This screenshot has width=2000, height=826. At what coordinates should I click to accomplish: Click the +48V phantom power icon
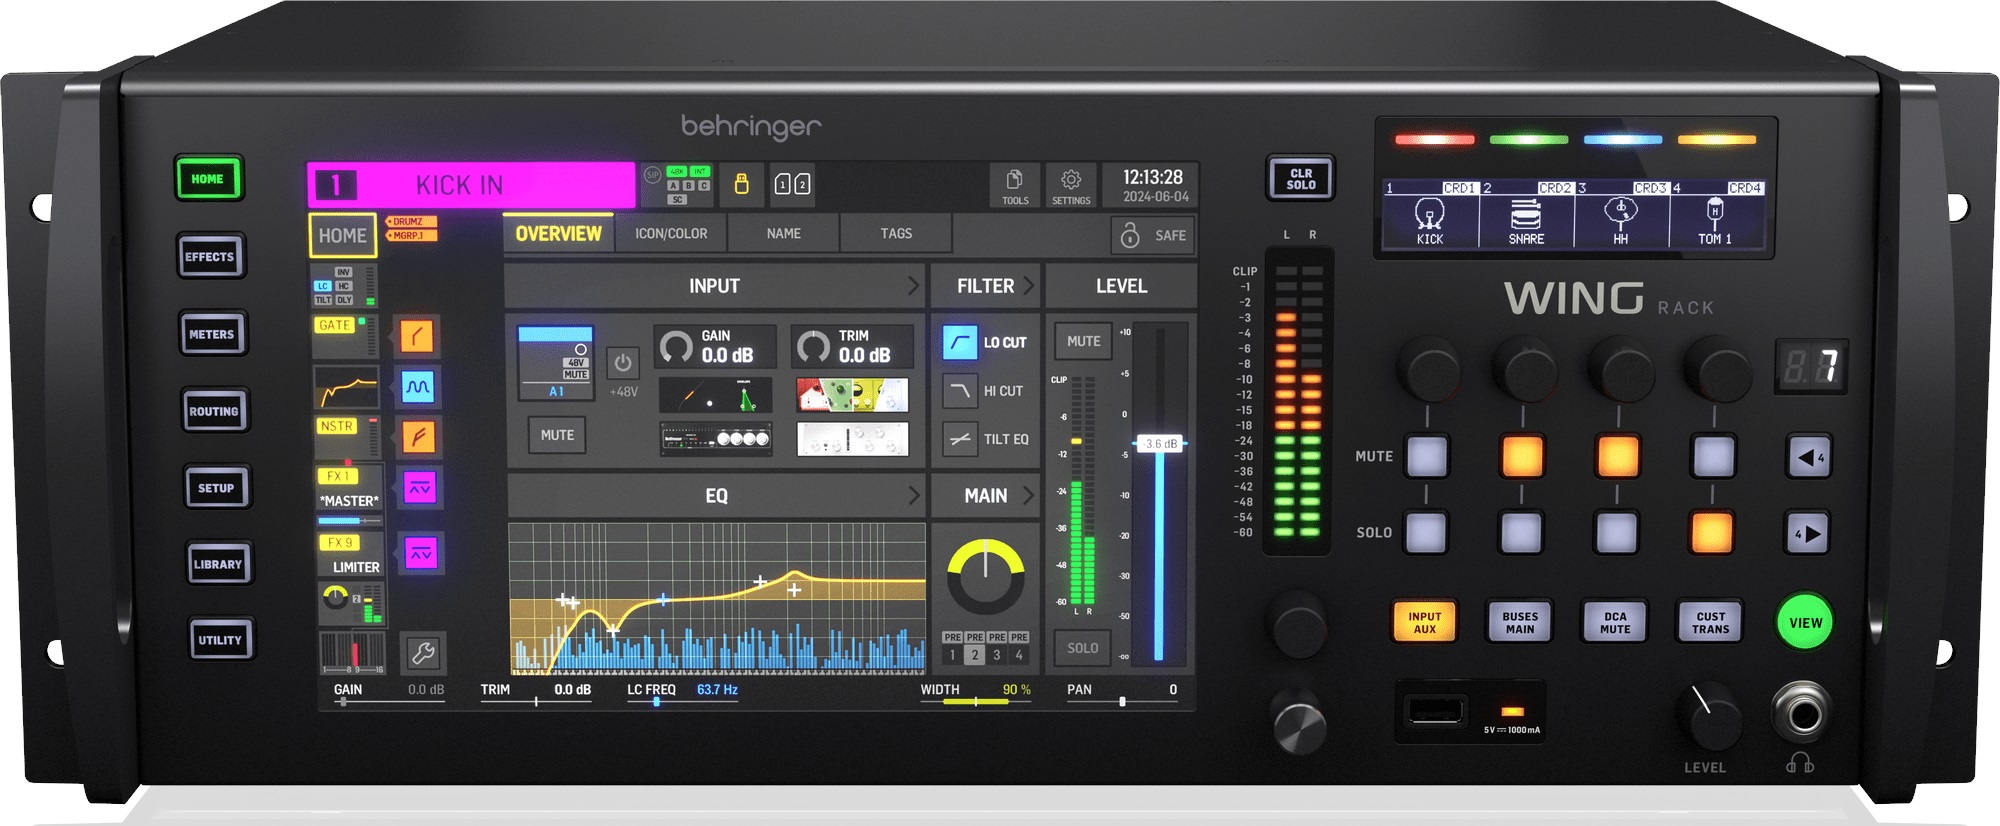[x=622, y=363]
